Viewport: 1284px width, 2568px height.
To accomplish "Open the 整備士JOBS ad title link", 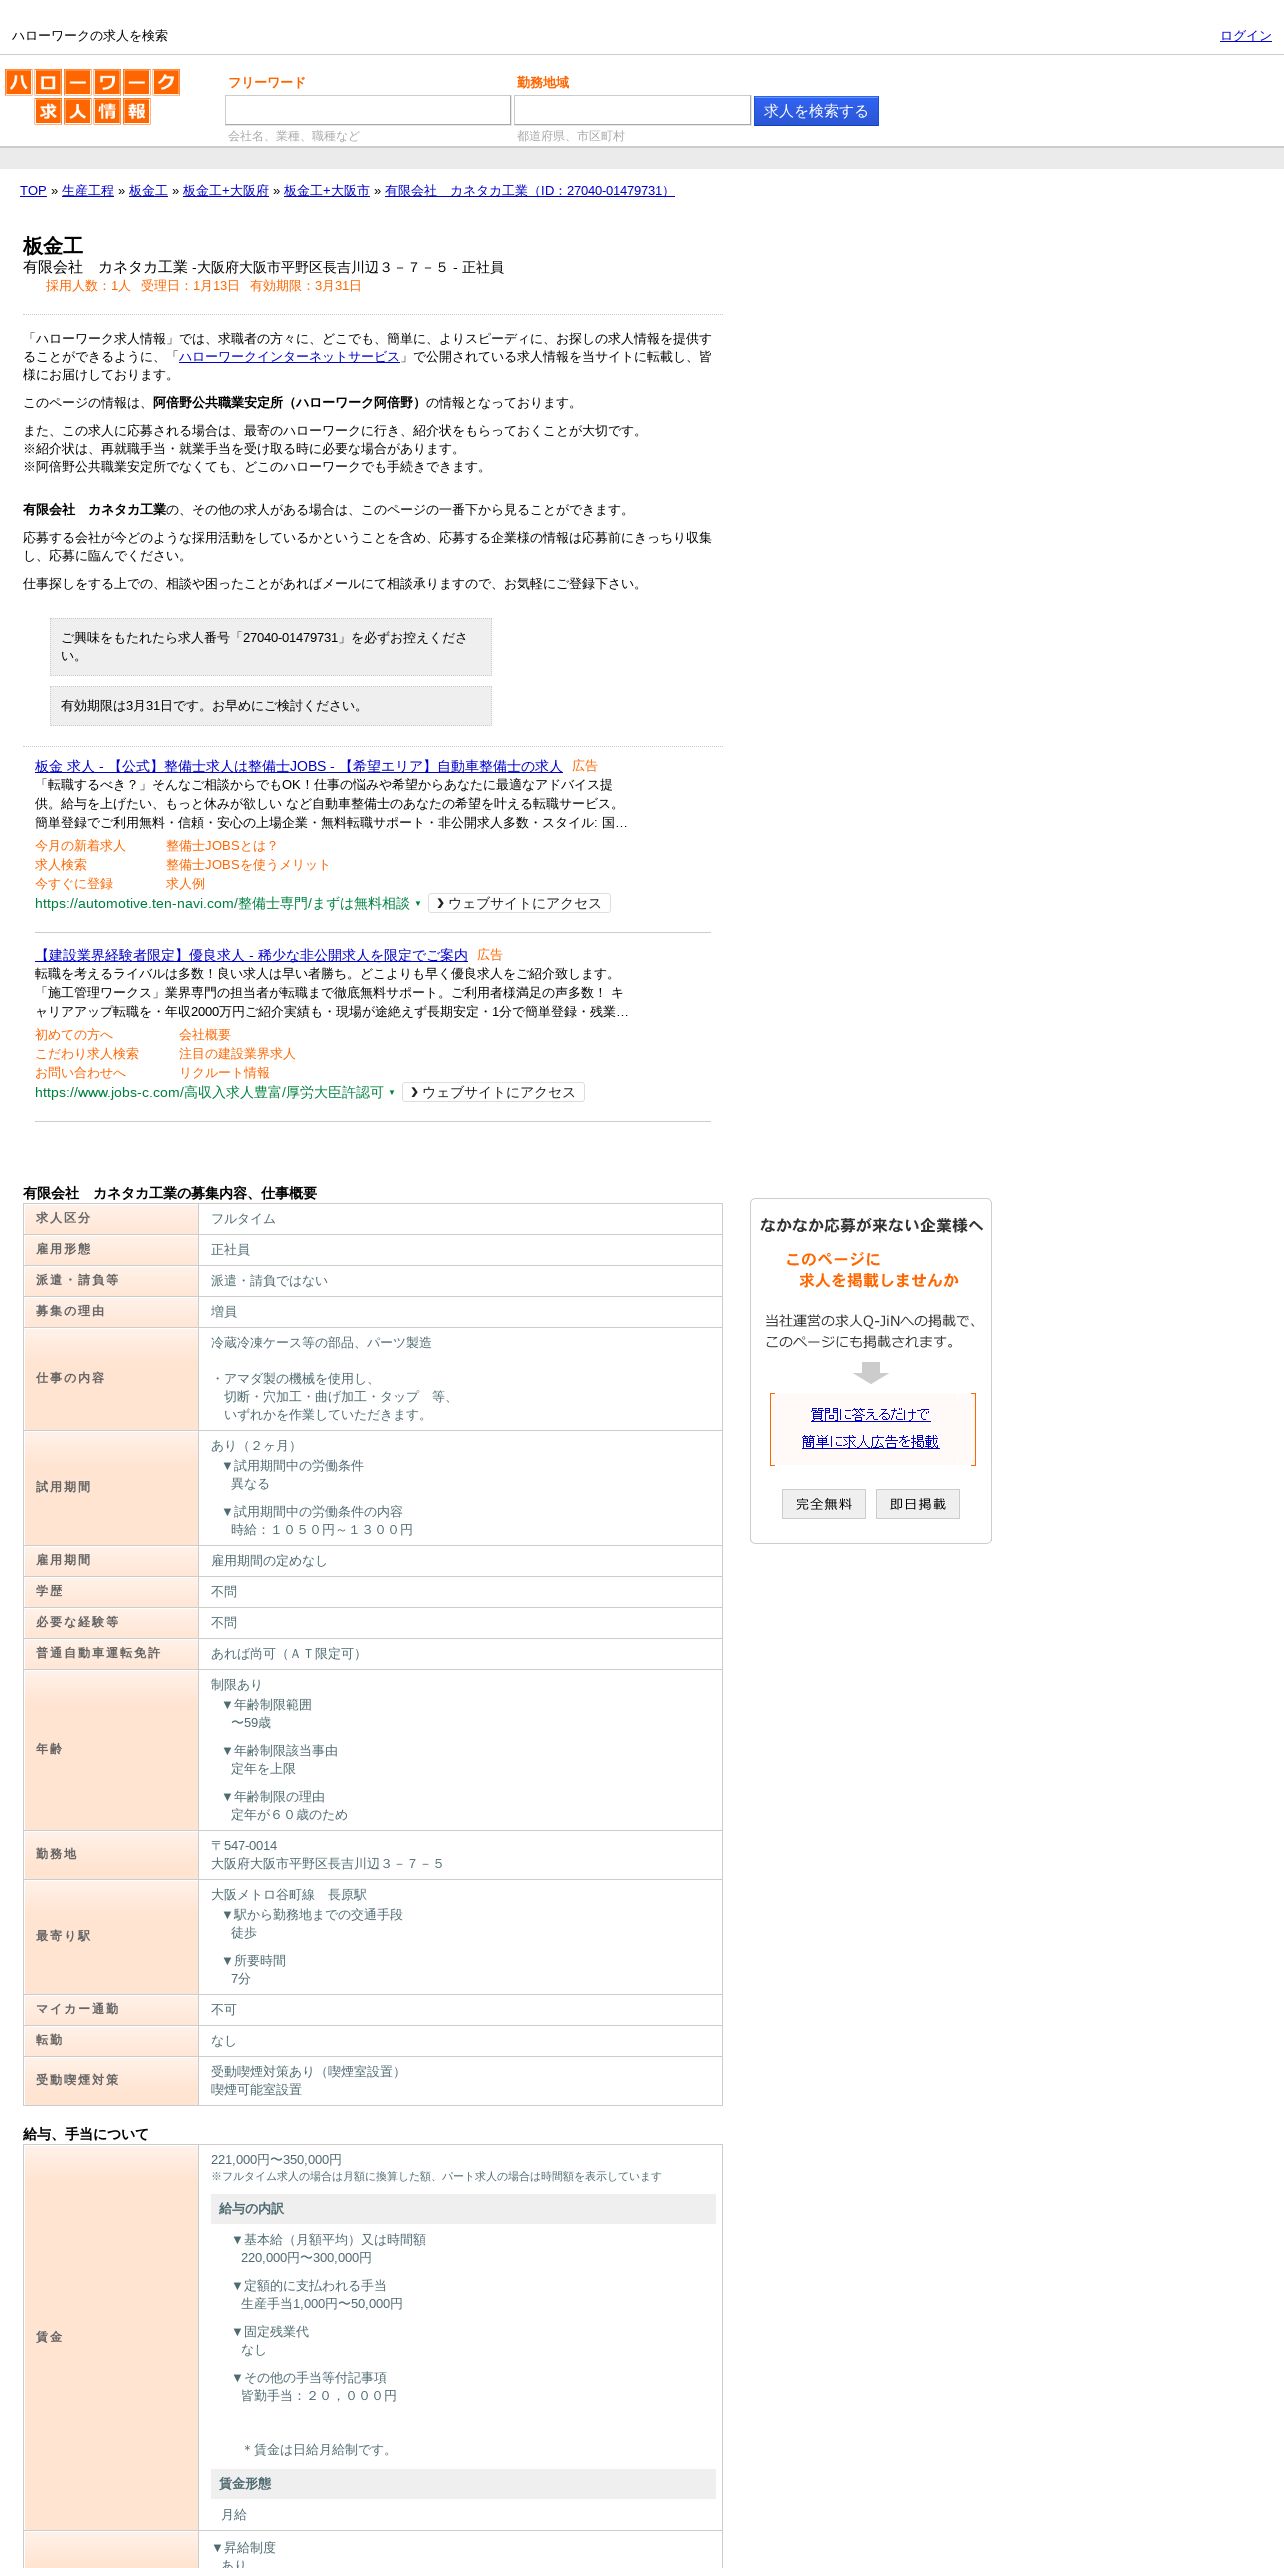I will (299, 766).
